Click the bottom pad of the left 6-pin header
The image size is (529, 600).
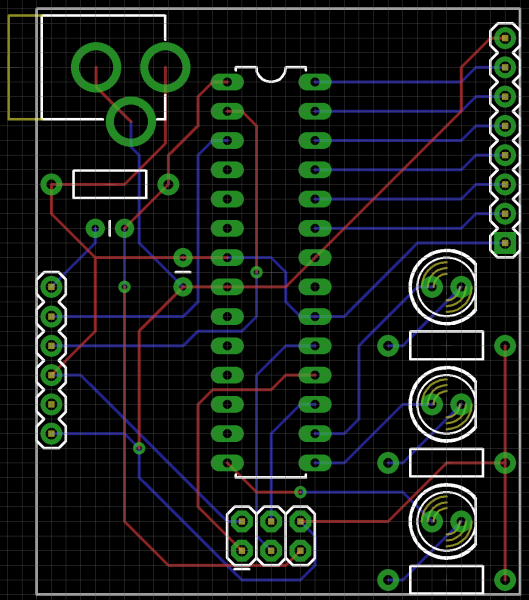coord(51,434)
